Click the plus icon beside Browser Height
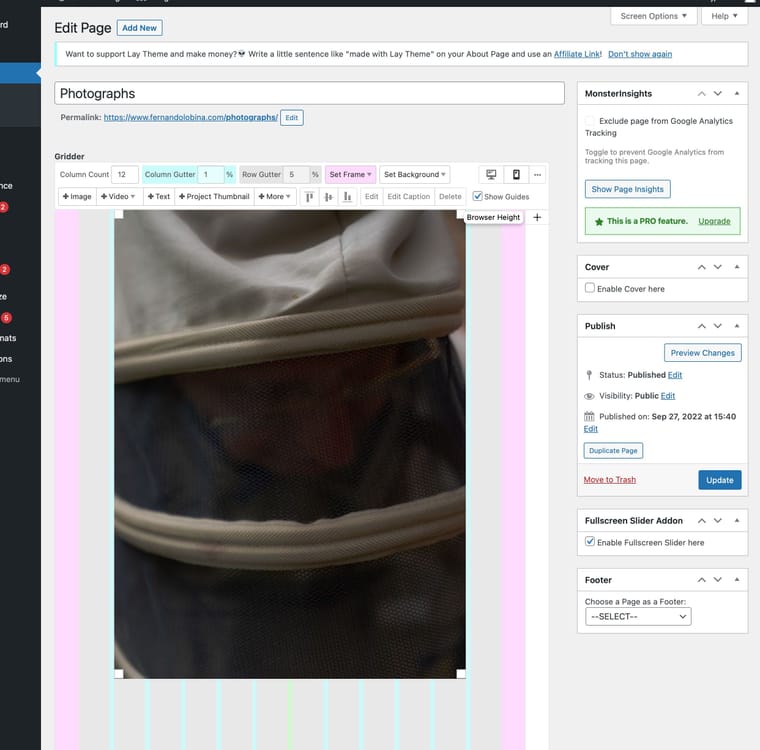Image resolution: width=760 pixels, height=750 pixels. [537, 217]
